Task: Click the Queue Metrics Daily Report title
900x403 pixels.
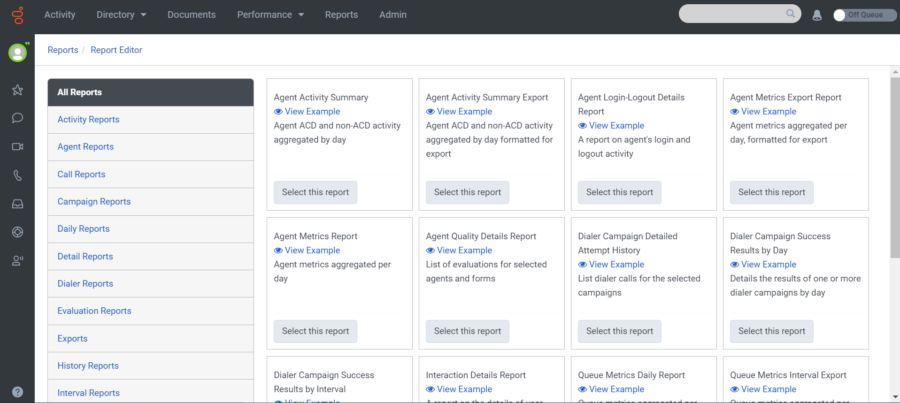Action: (631, 375)
